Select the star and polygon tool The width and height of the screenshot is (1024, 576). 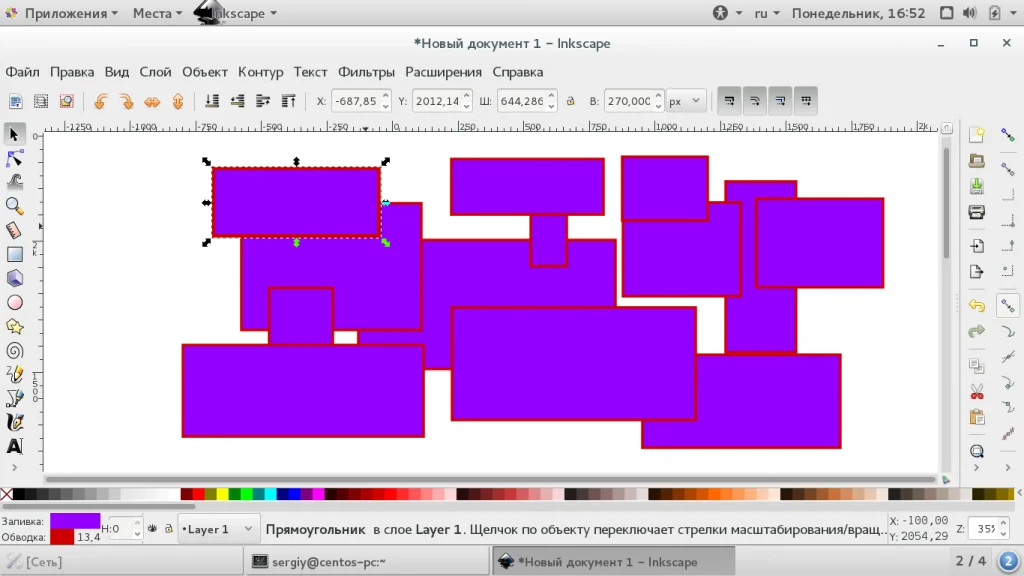(x=14, y=327)
